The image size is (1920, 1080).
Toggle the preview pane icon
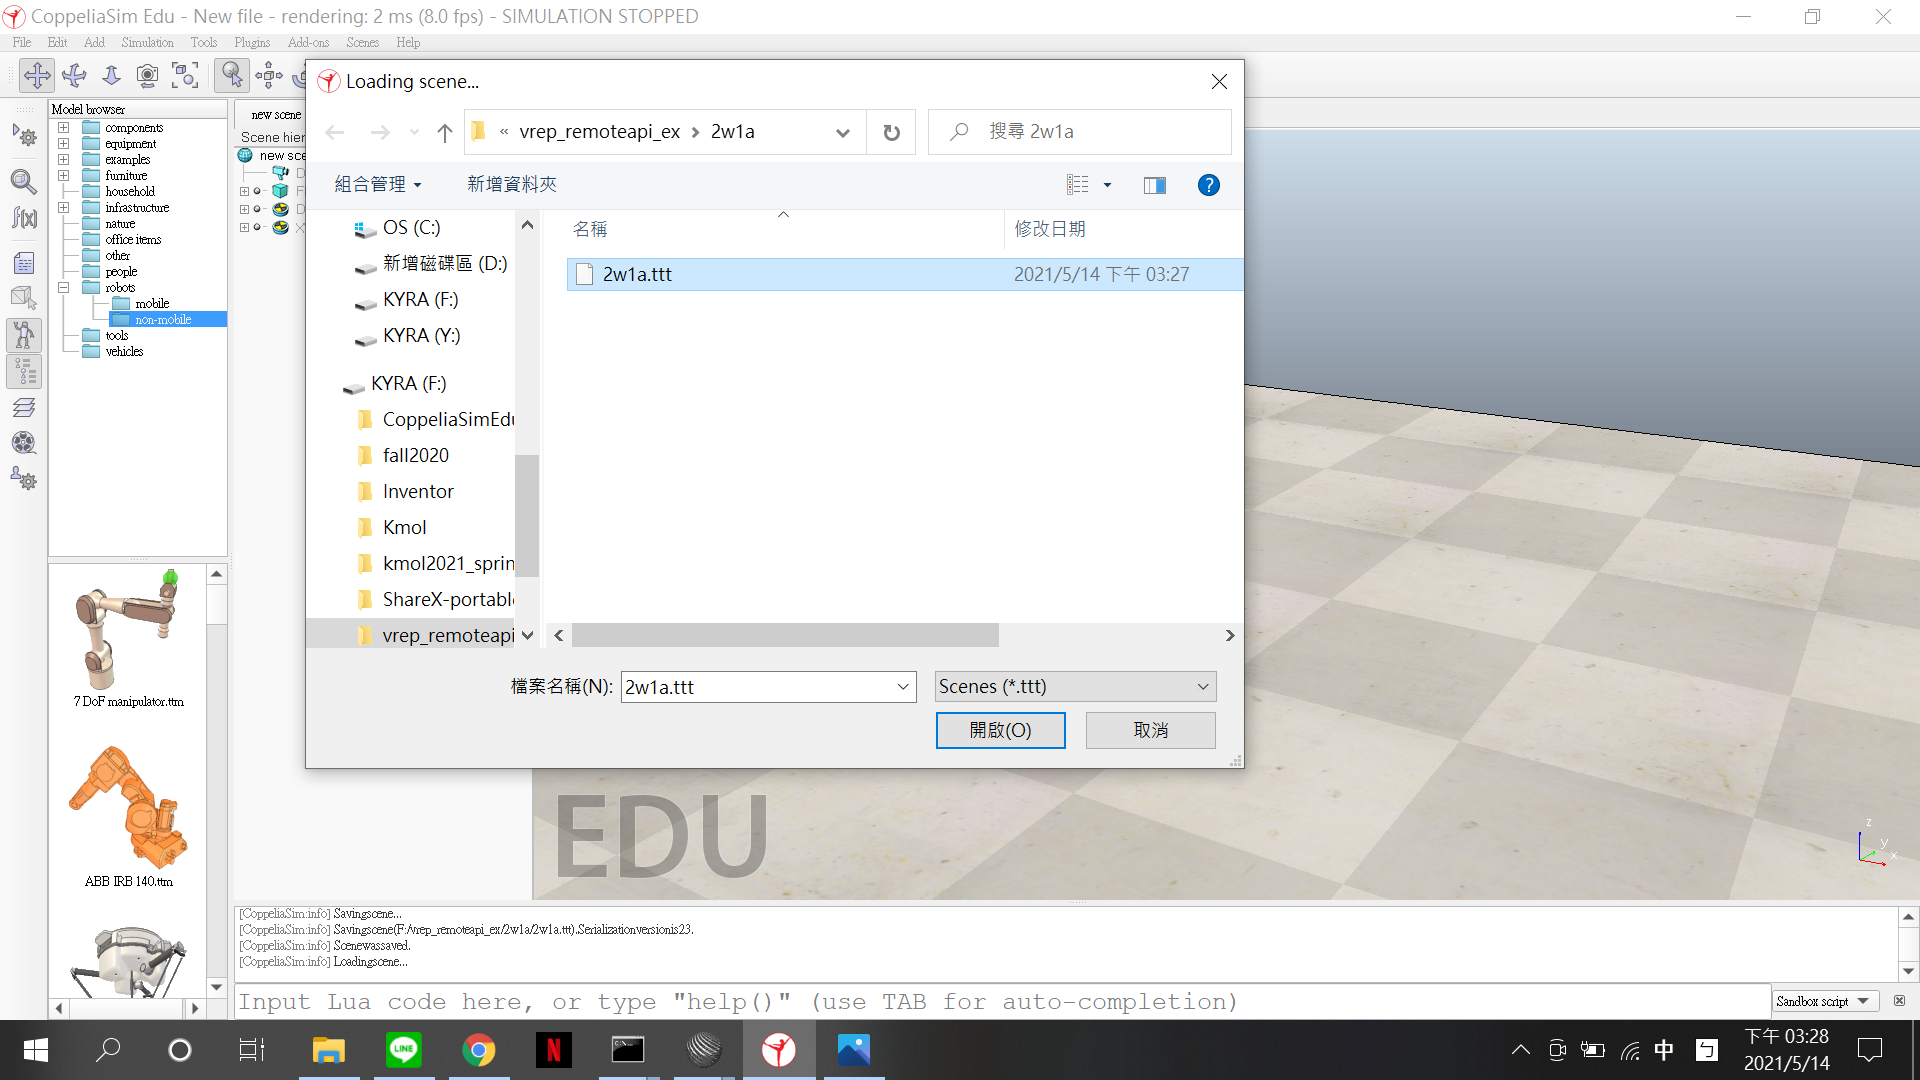tap(1155, 185)
